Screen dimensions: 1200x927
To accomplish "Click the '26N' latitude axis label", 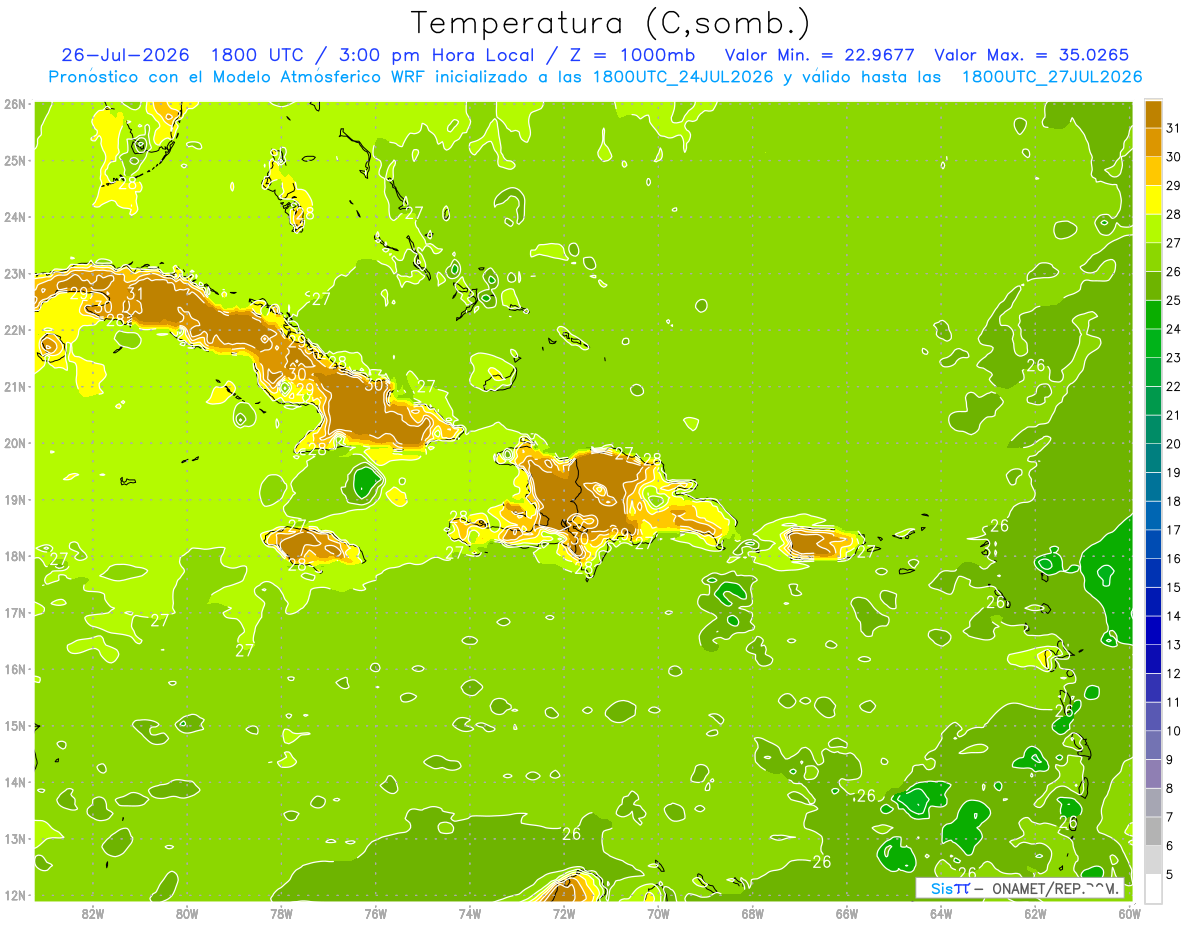I will click(x=15, y=104).
